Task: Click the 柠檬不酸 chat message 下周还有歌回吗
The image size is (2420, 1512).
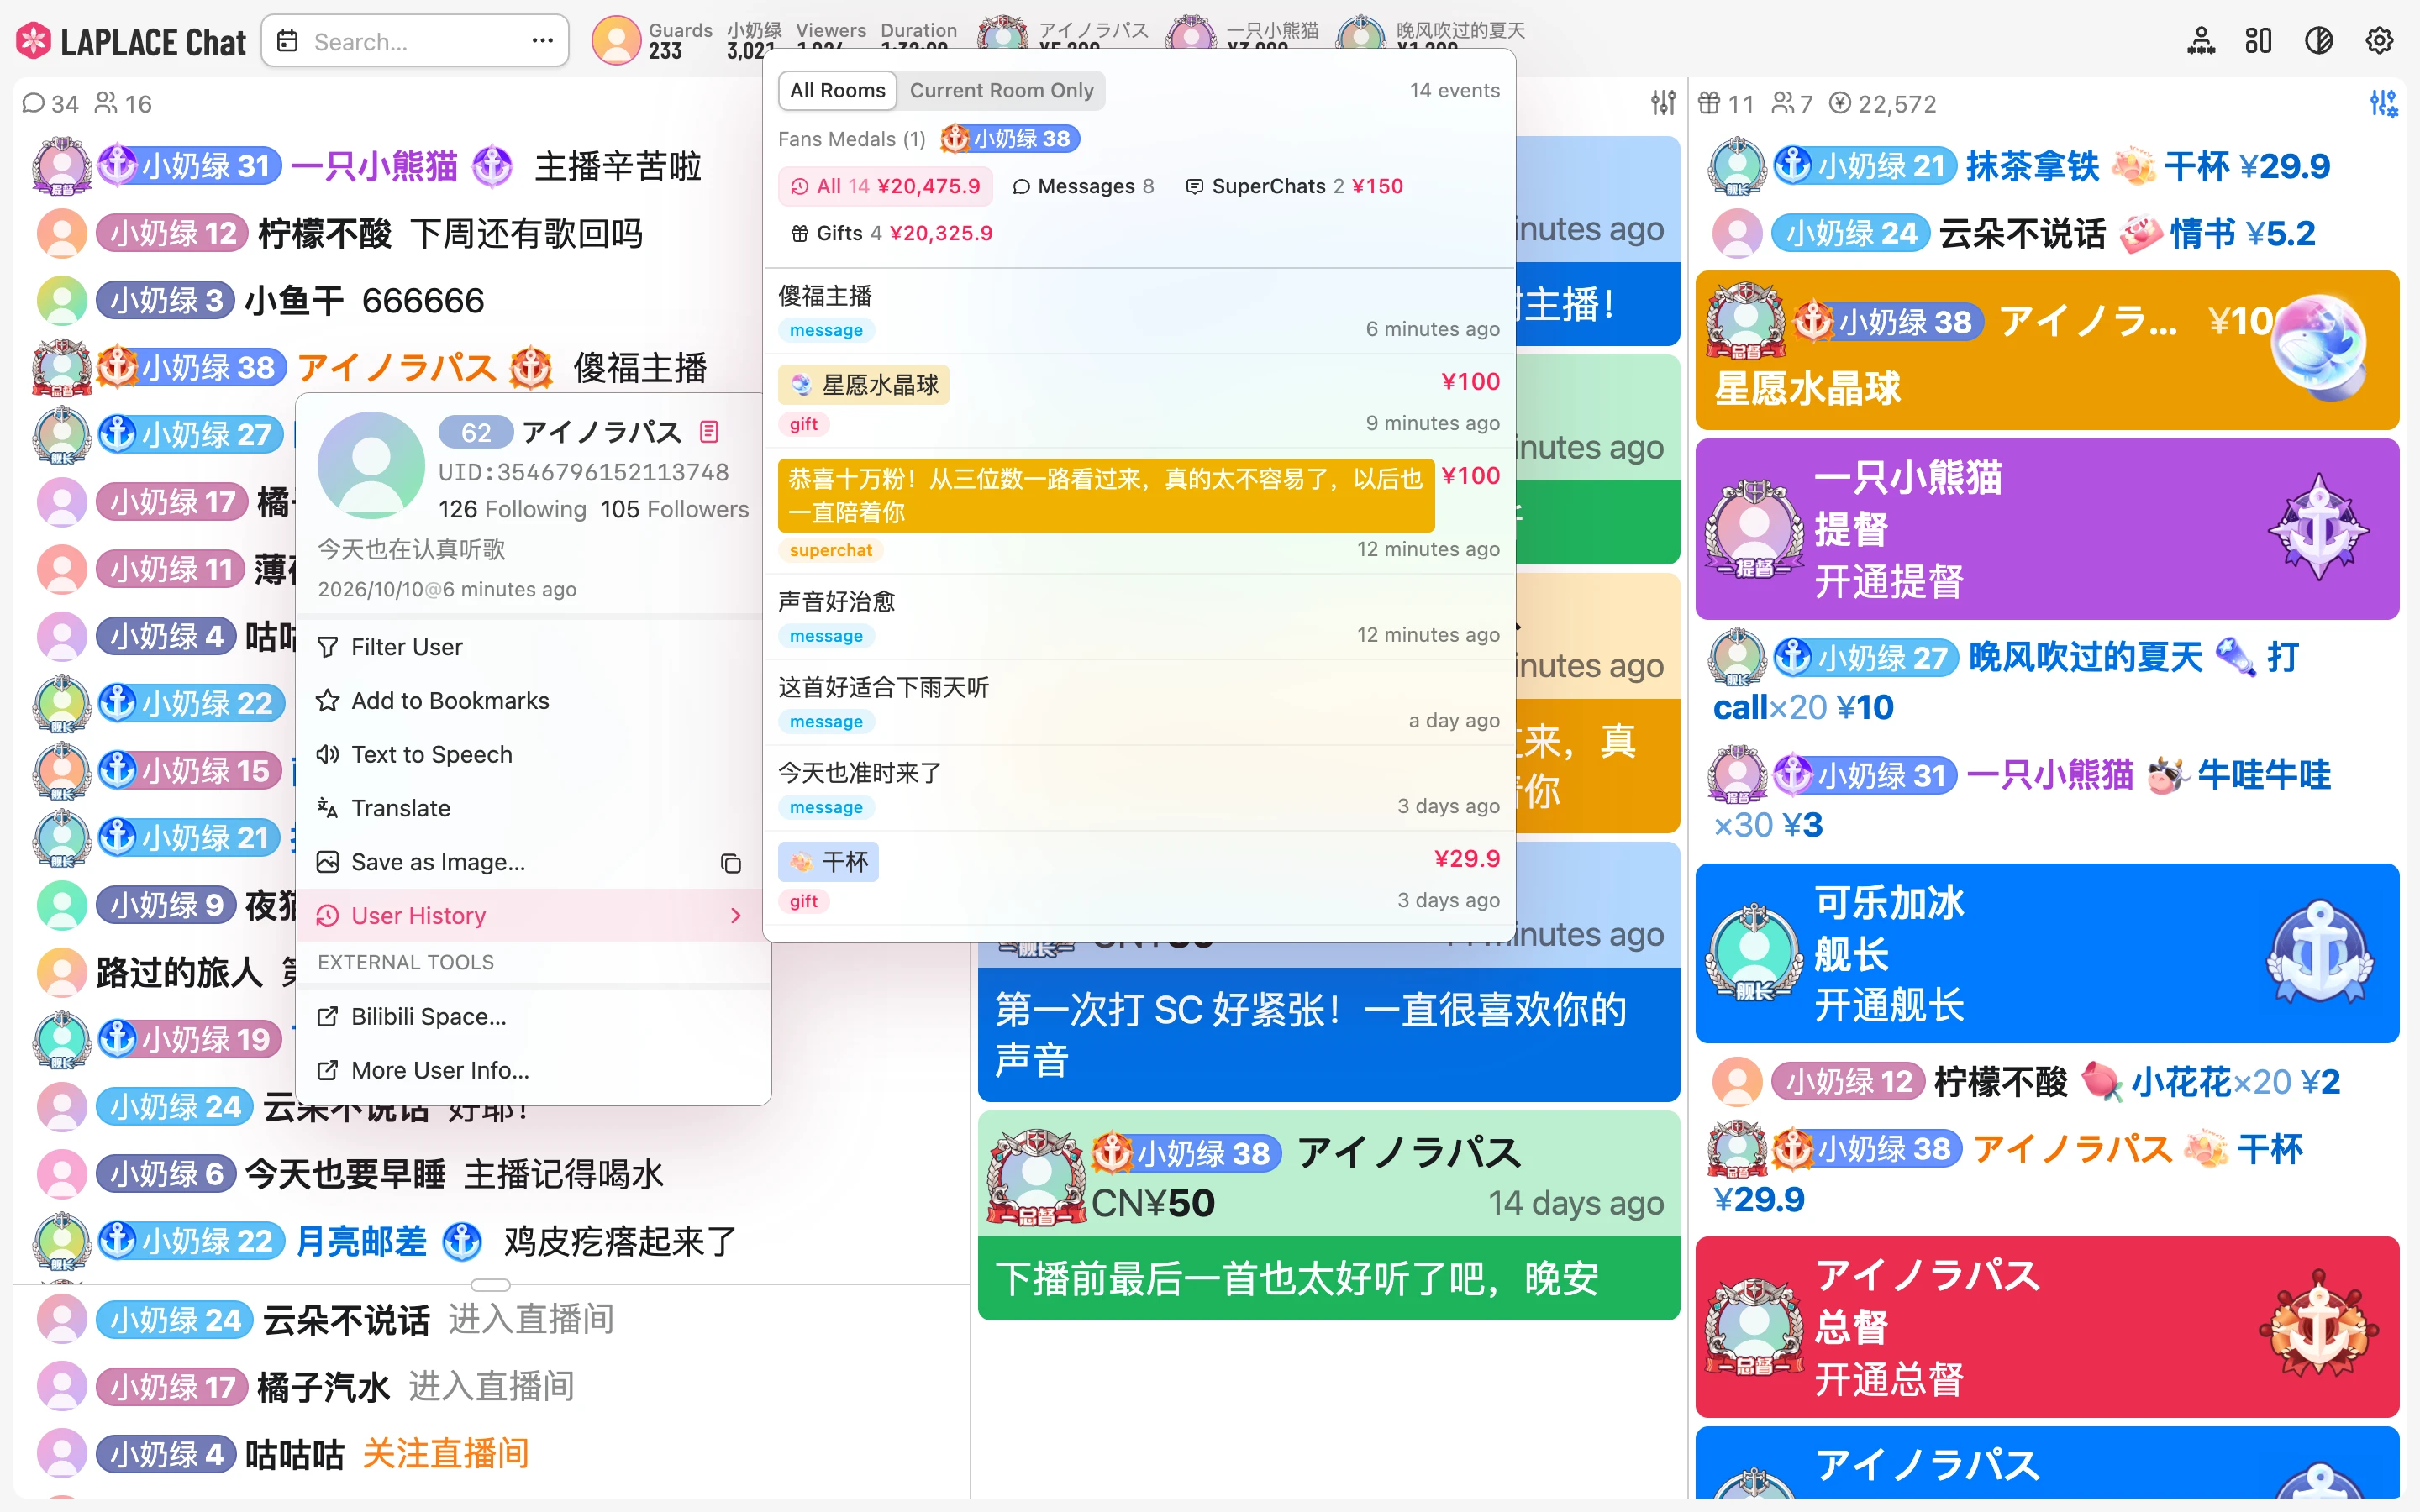Action: click(527, 234)
